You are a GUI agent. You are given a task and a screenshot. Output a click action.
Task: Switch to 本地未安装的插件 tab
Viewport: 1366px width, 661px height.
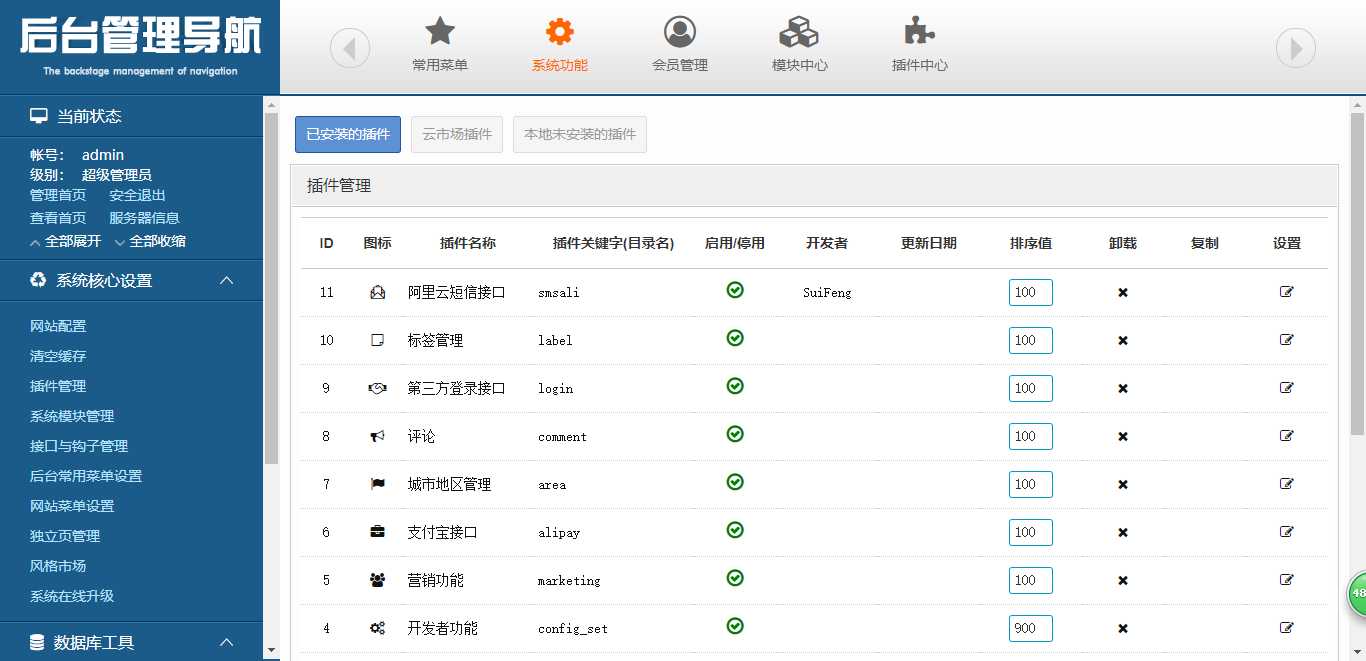[x=580, y=134]
